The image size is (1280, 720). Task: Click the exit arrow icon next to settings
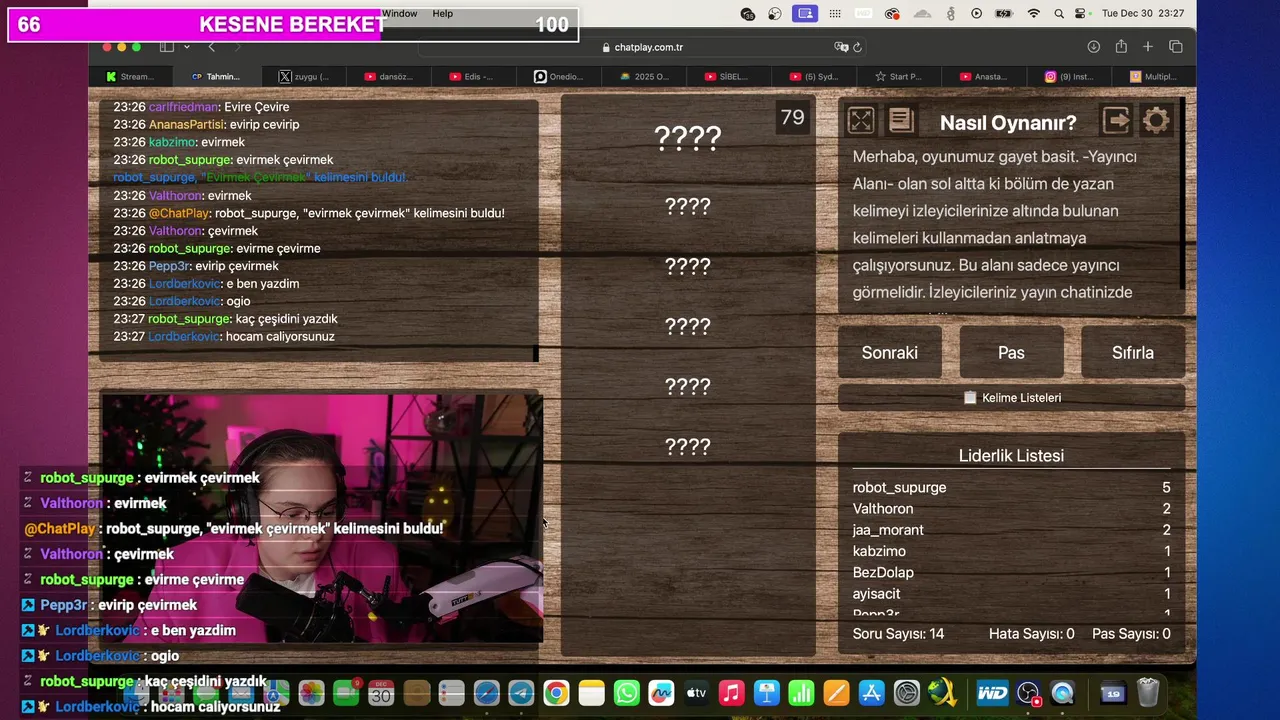pyautogui.click(x=1116, y=121)
